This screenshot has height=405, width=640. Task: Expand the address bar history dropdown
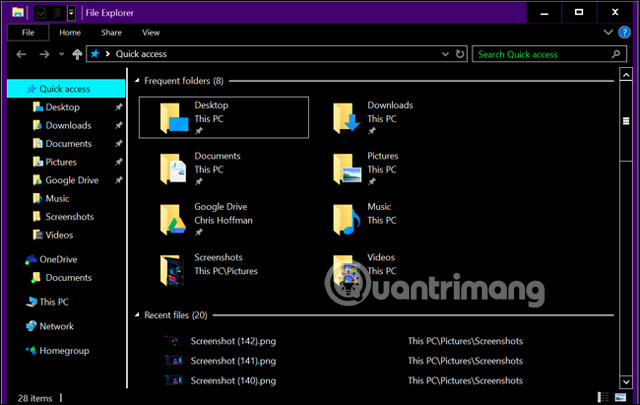445,54
